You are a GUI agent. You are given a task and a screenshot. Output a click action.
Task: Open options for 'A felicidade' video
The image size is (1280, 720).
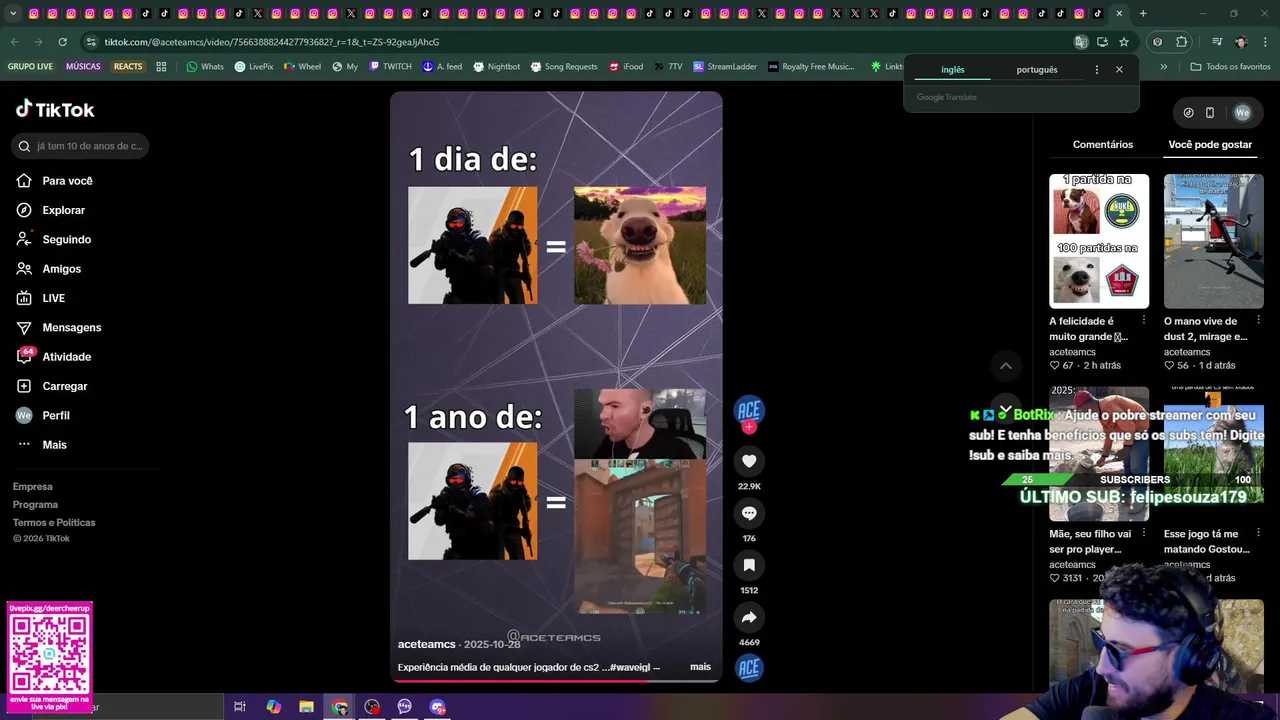tap(1144, 320)
